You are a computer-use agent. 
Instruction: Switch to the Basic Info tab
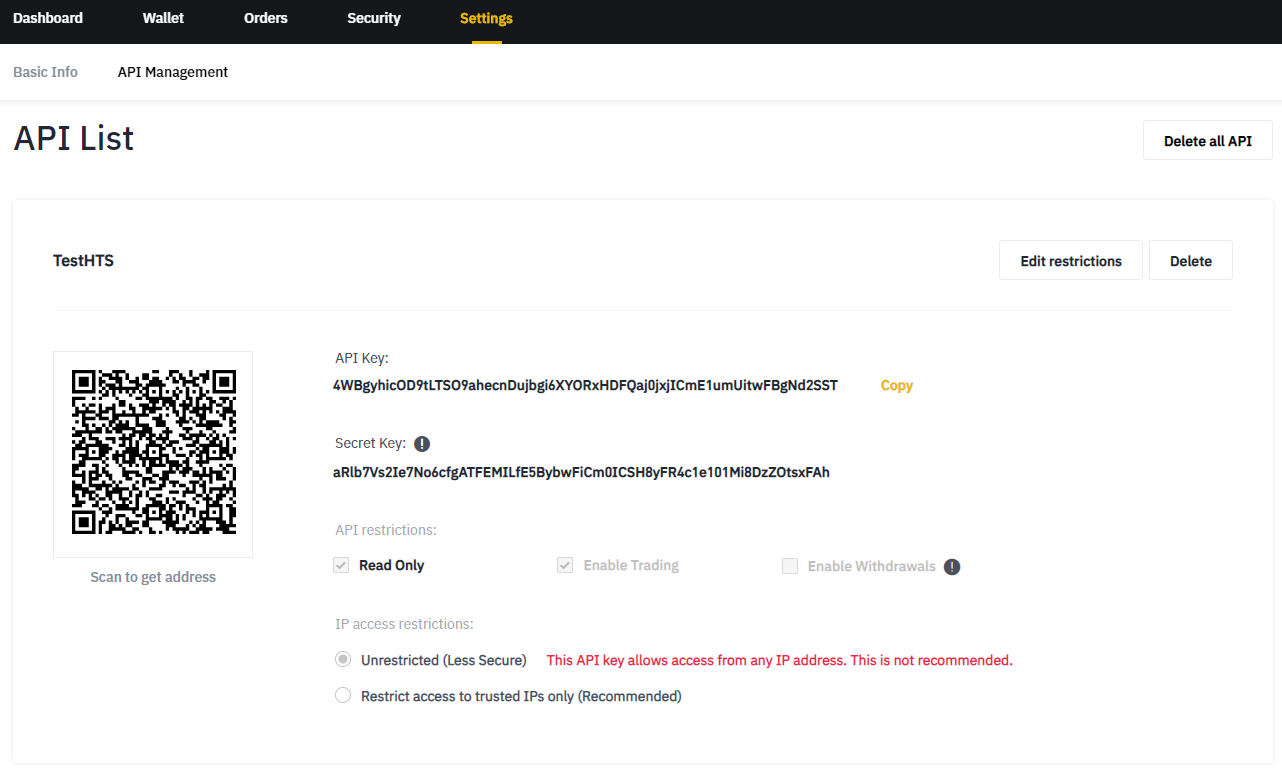pos(45,71)
